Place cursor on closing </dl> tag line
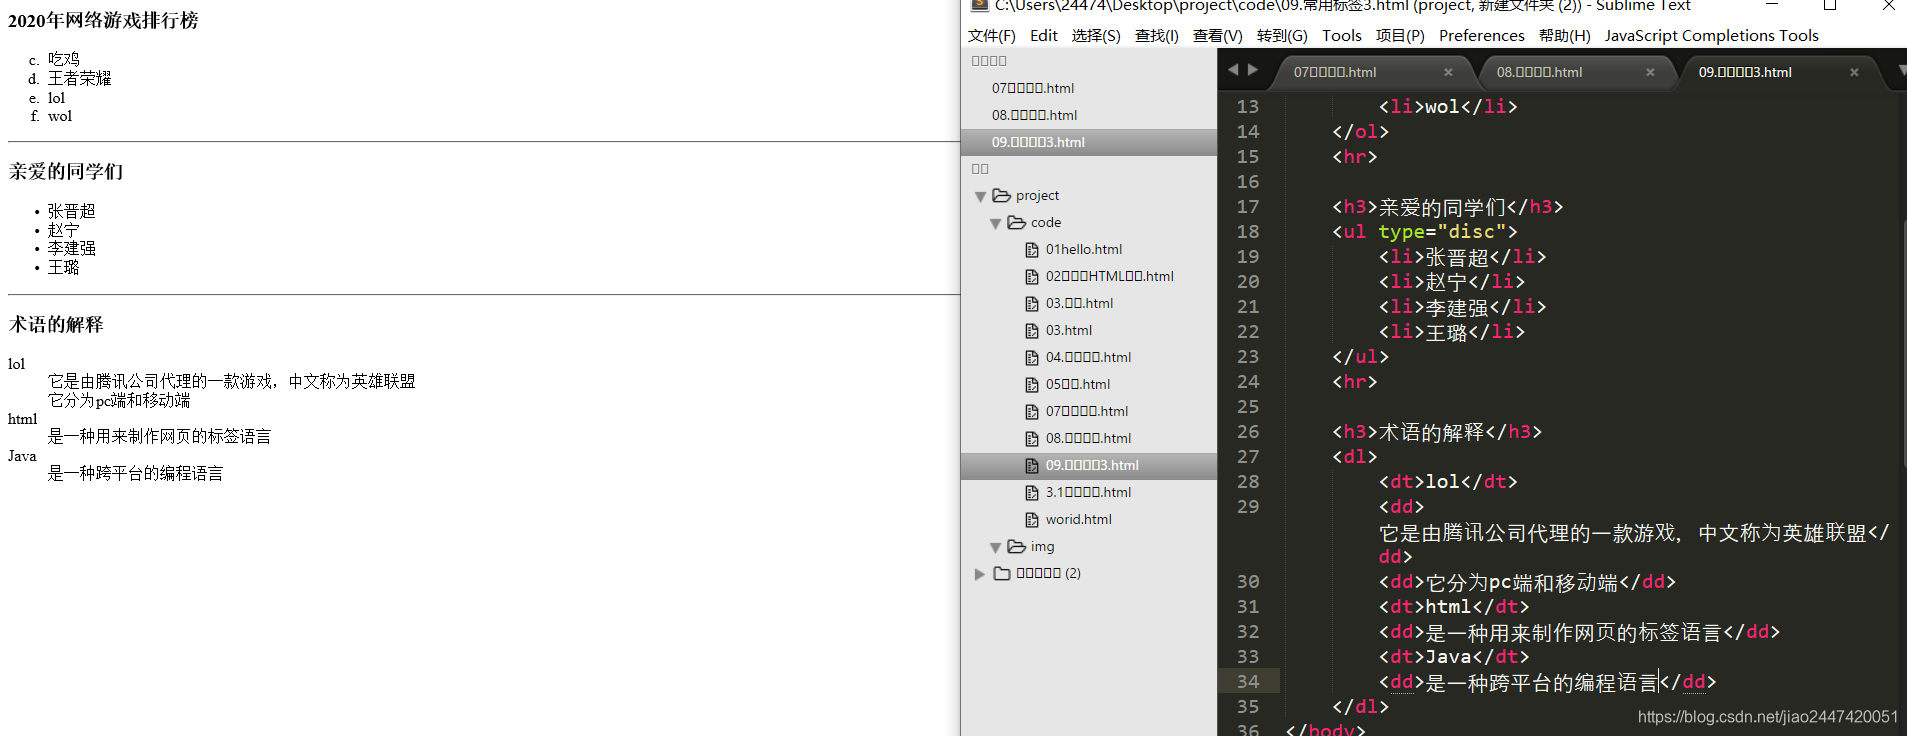This screenshot has width=1907, height=736. click(x=1360, y=707)
